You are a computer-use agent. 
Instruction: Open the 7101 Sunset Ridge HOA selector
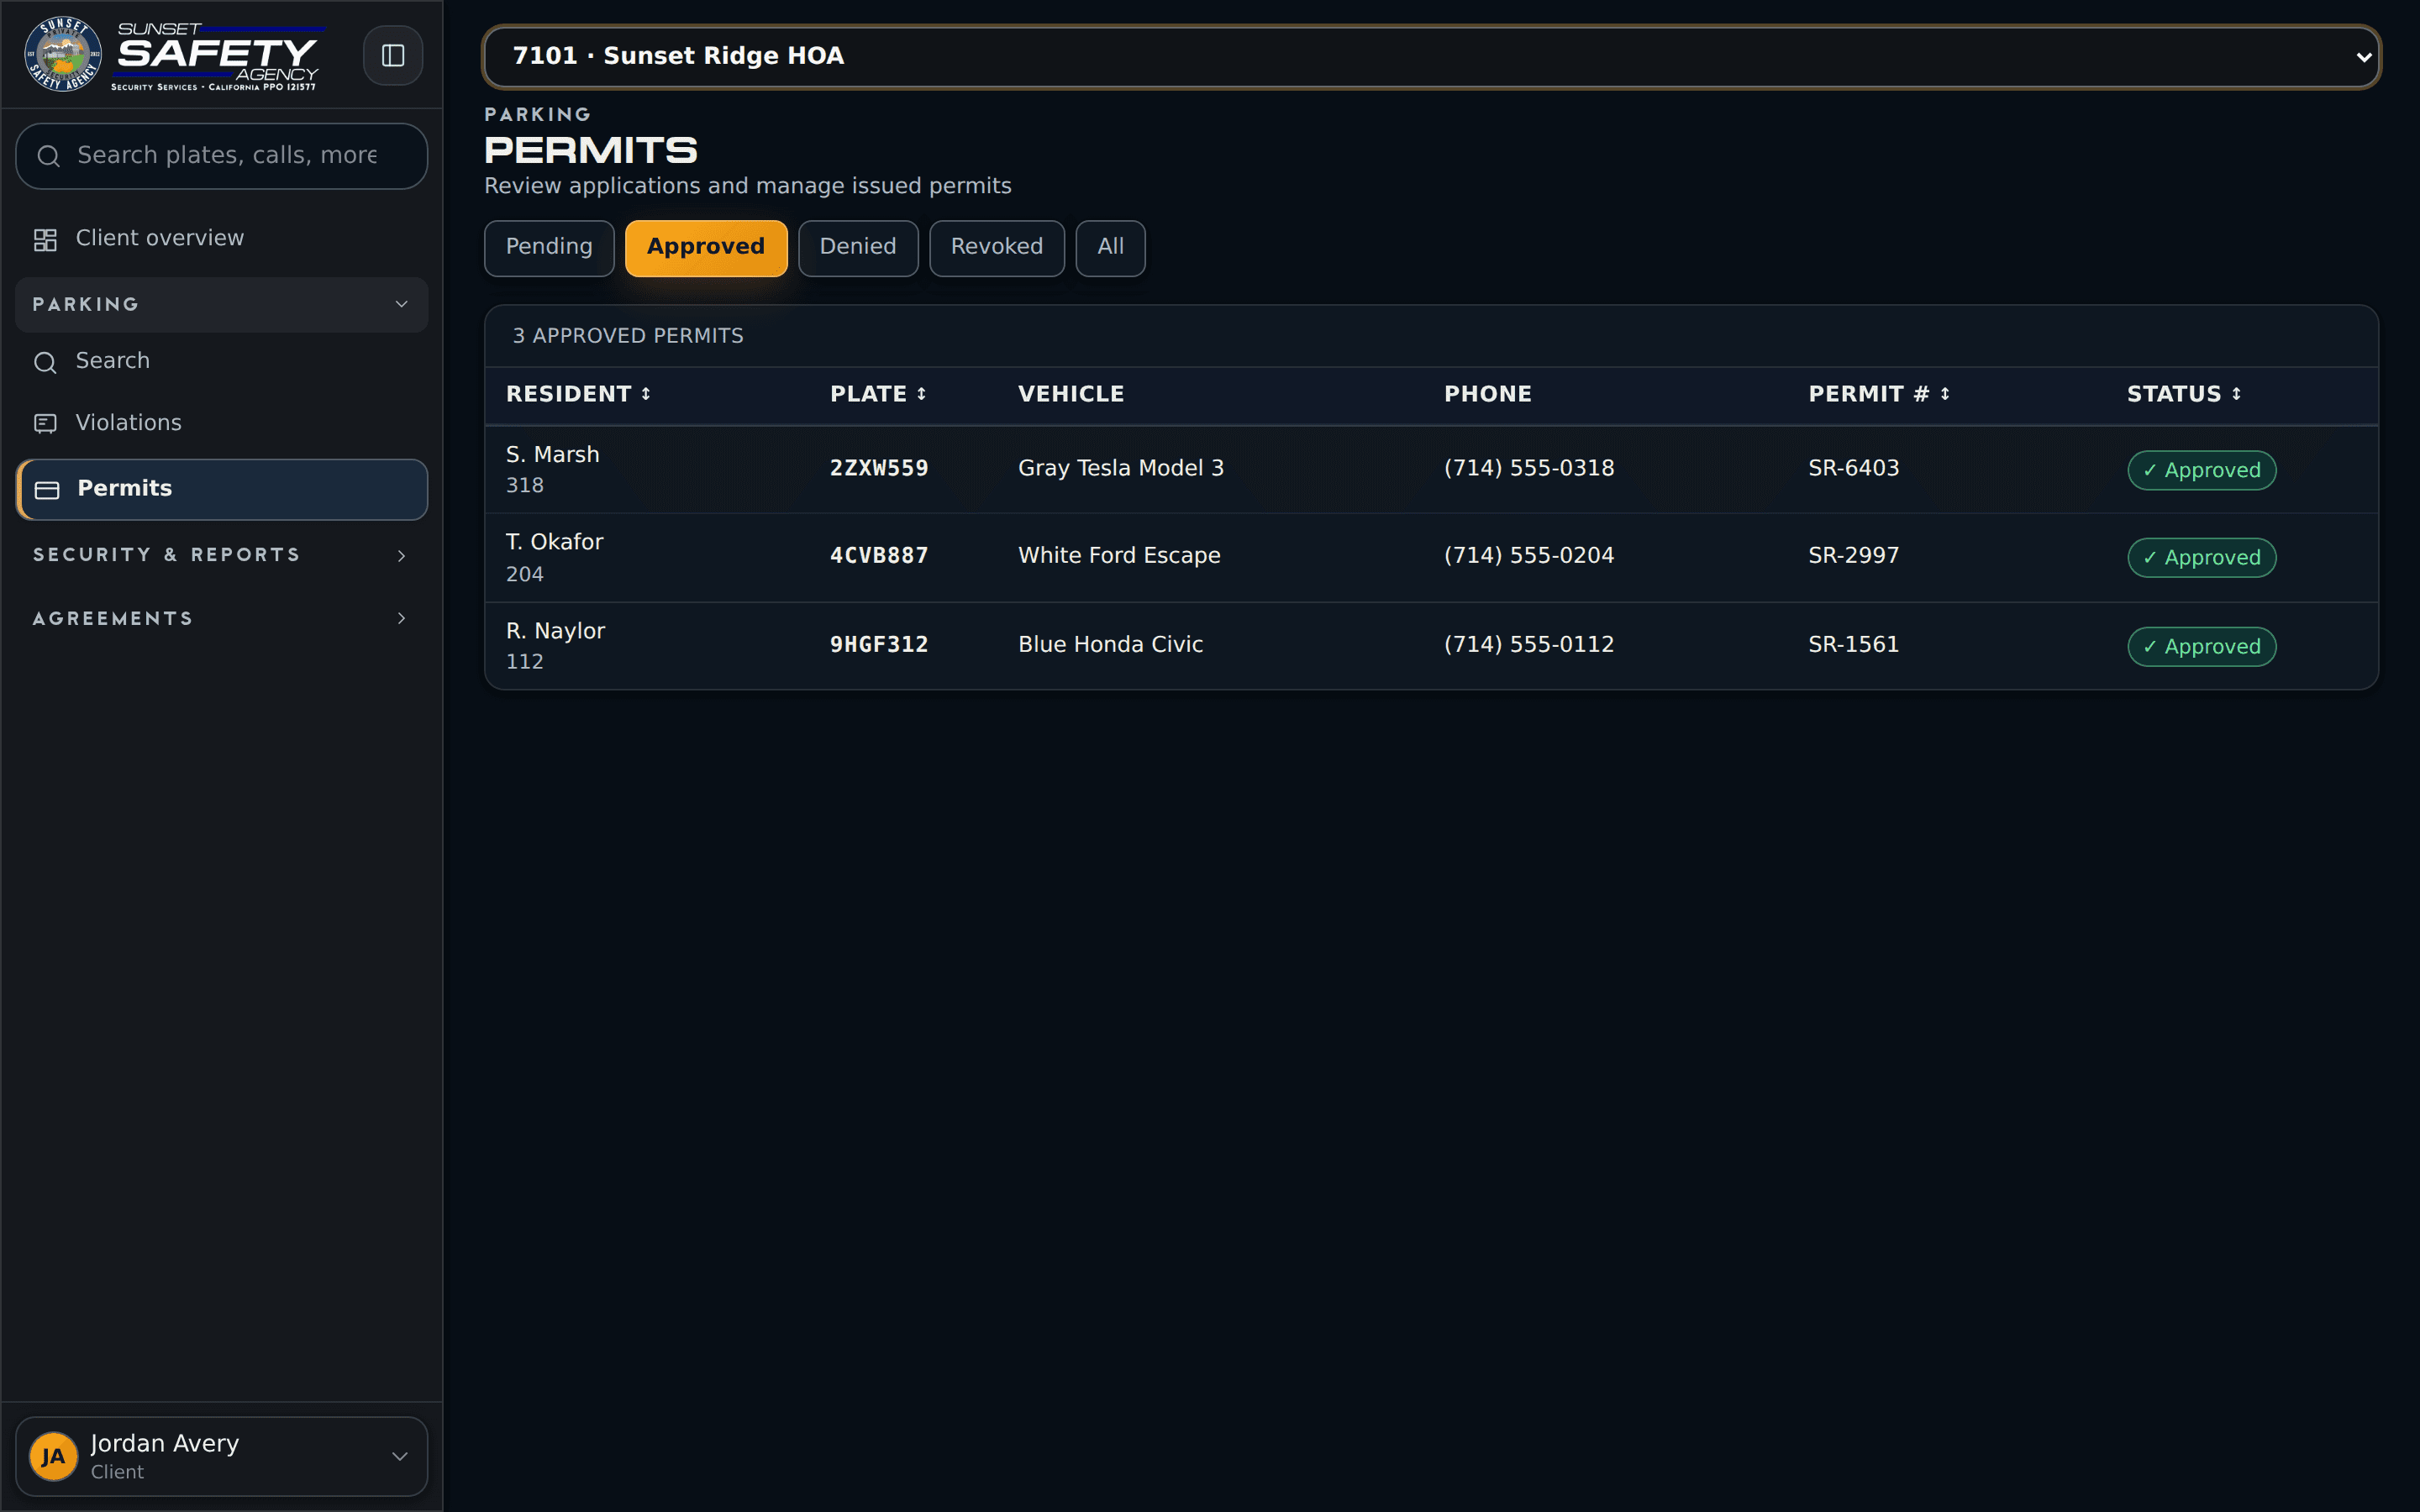tap(1431, 57)
